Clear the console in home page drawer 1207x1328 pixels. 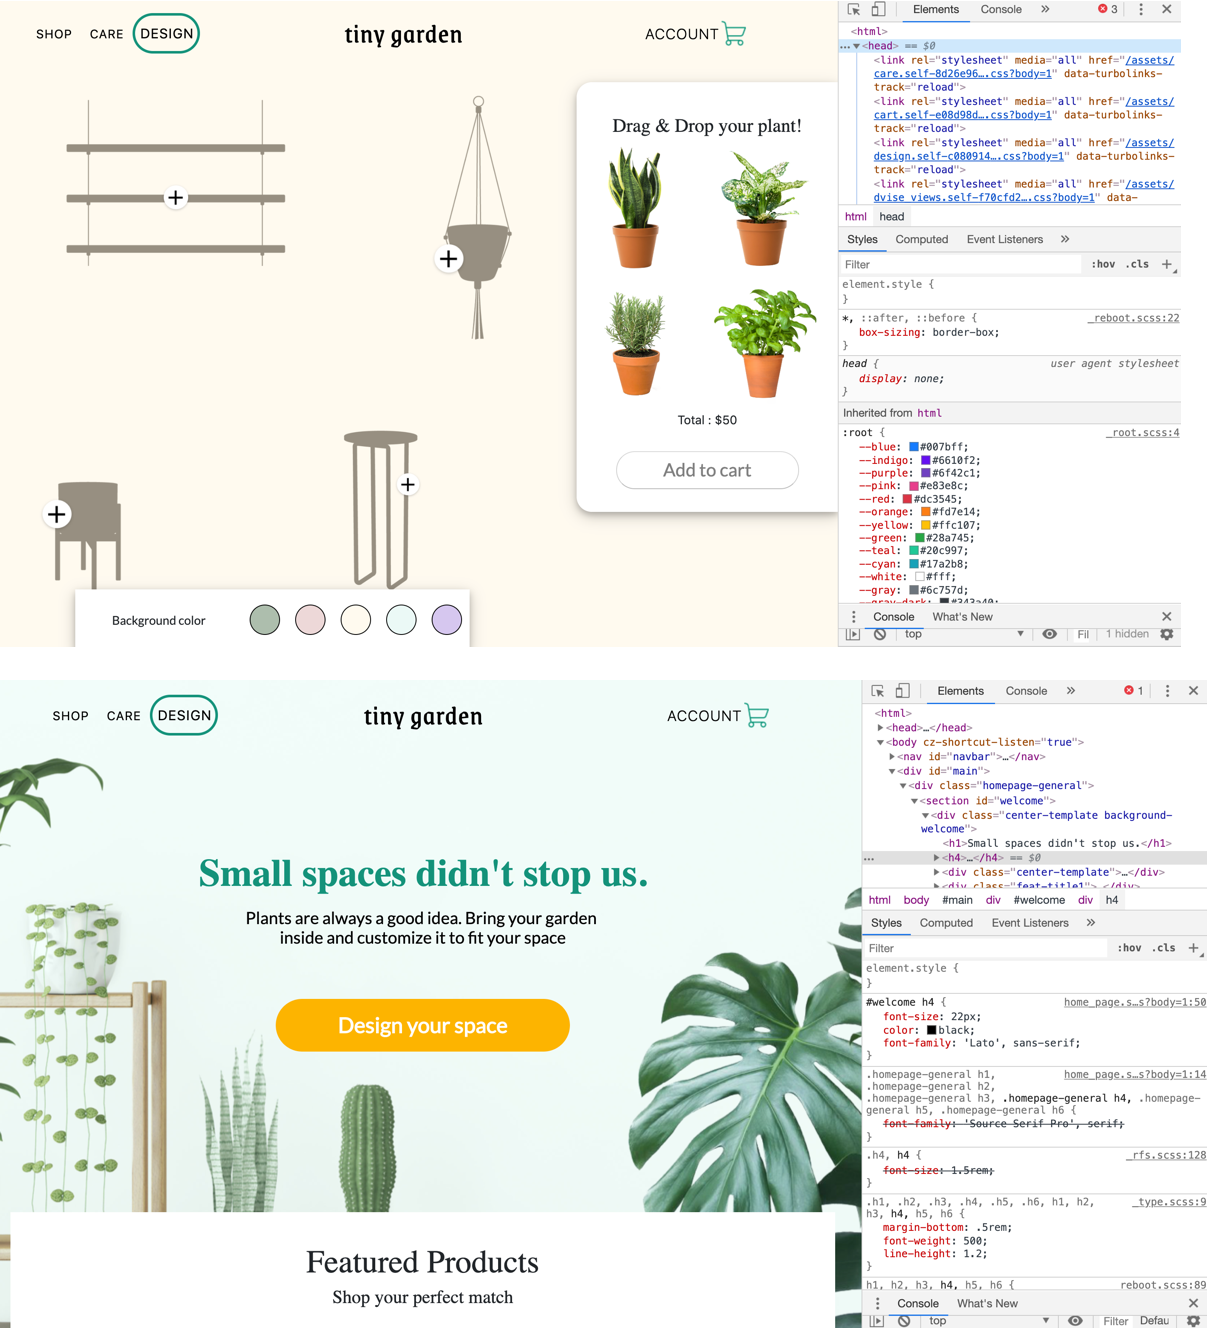[x=904, y=1321]
